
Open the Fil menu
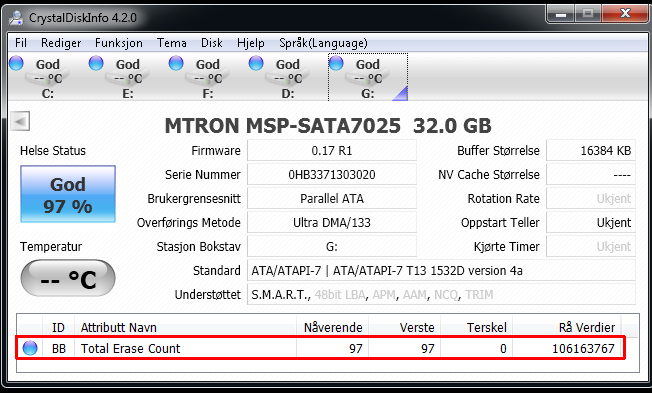pyautogui.click(x=21, y=43)
